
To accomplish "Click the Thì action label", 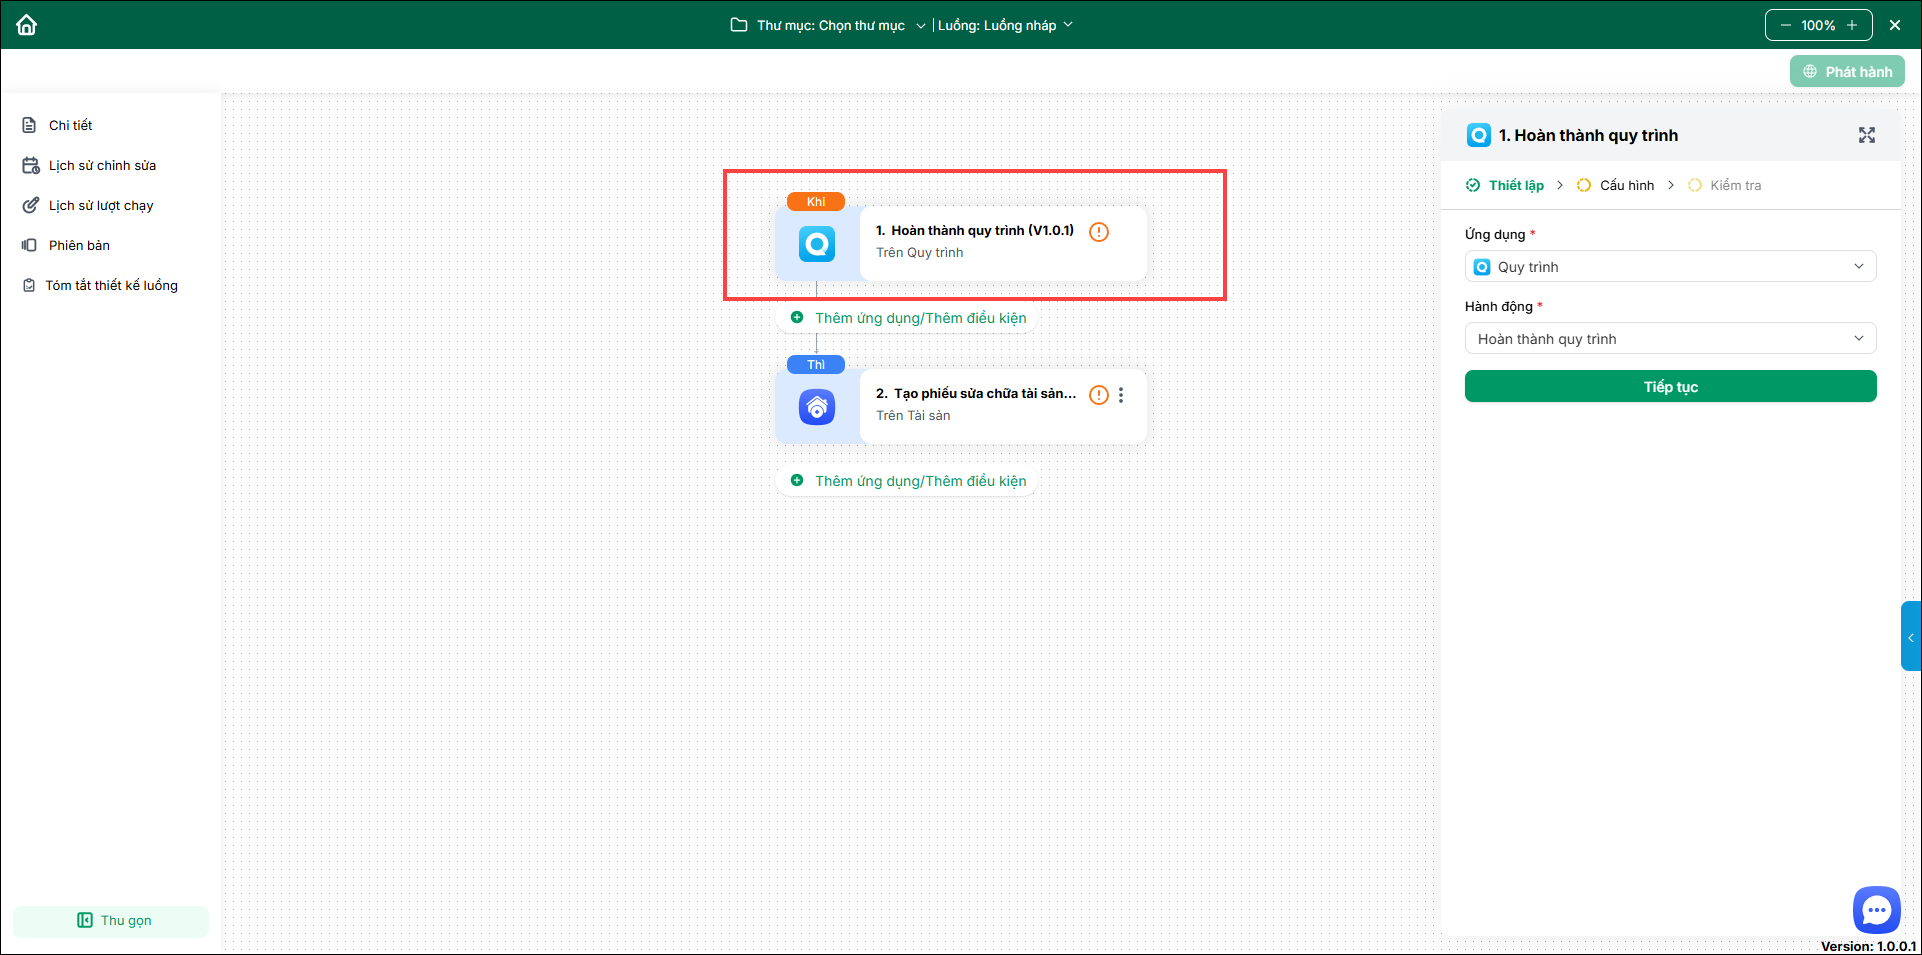I will click(x=816, y=364).
